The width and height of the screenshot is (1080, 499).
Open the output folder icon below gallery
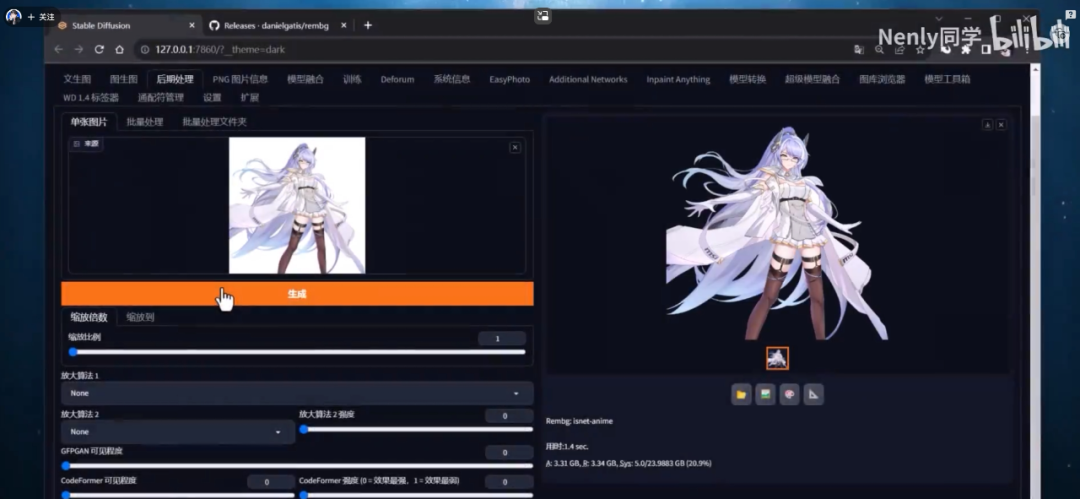coord(741,395)
